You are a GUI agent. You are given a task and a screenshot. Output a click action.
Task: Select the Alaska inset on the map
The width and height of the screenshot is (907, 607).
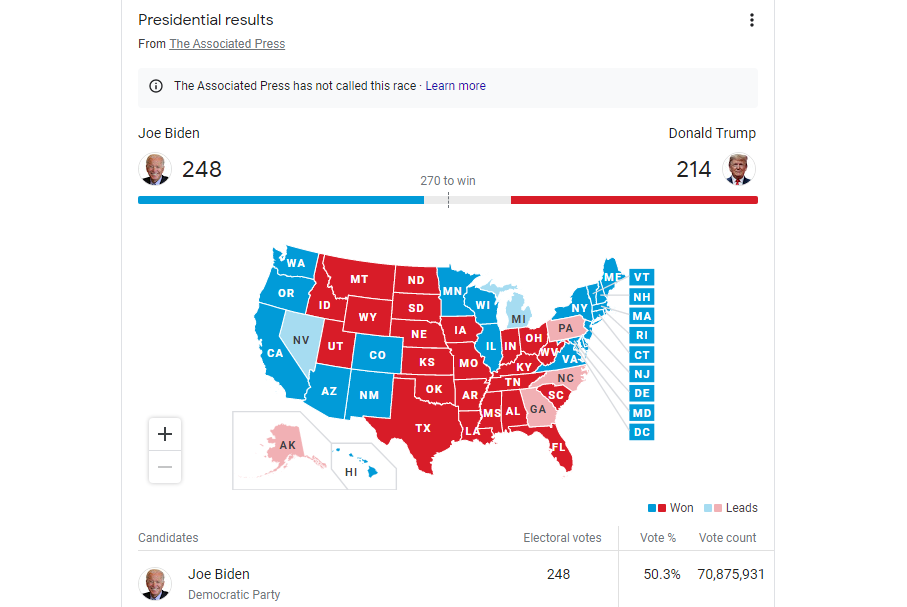pos(287,444)
